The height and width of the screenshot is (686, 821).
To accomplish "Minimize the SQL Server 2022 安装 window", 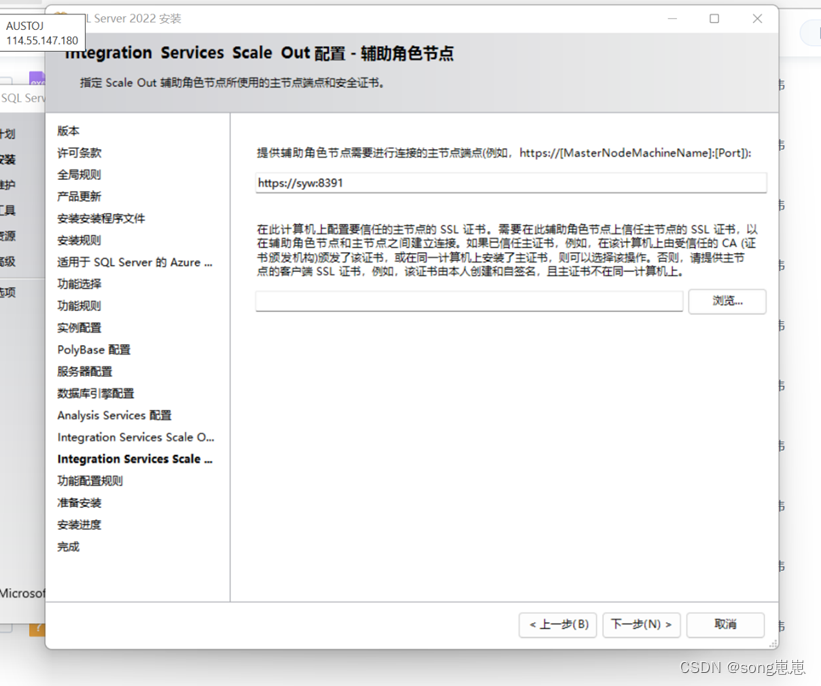I will click(673, 19).
